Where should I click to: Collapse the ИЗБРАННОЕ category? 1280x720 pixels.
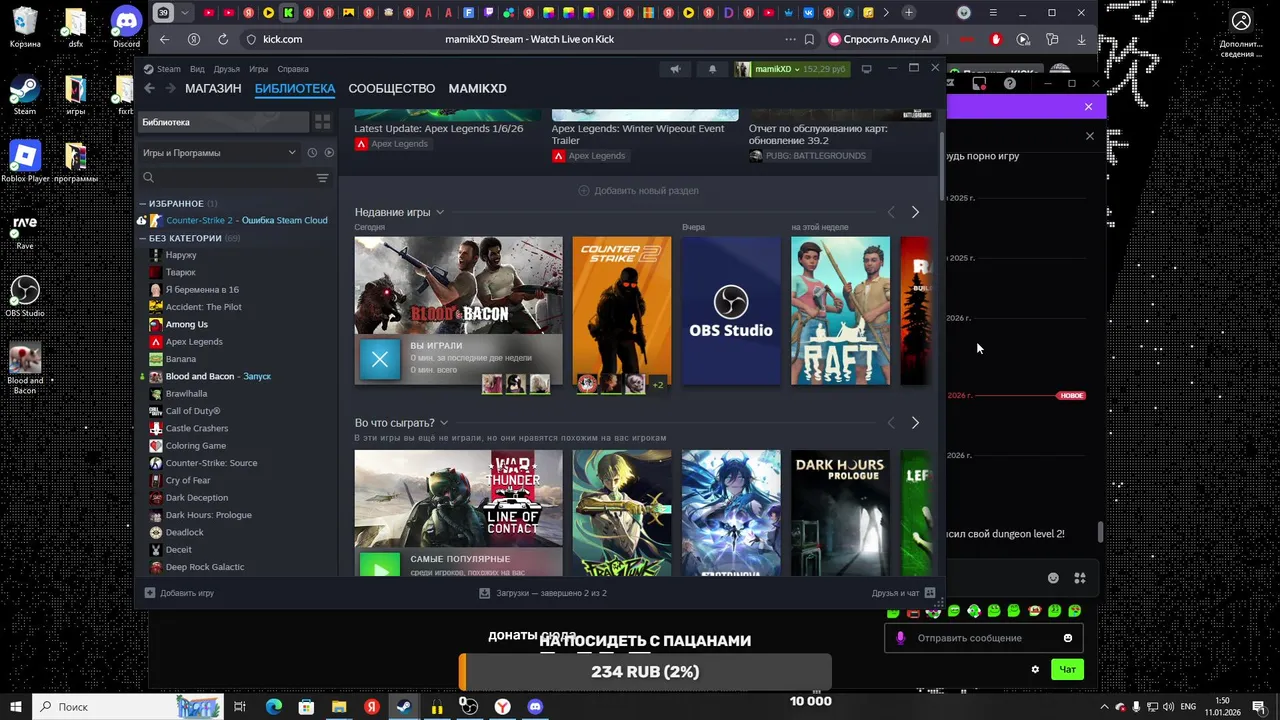click(x=143, y=203)
